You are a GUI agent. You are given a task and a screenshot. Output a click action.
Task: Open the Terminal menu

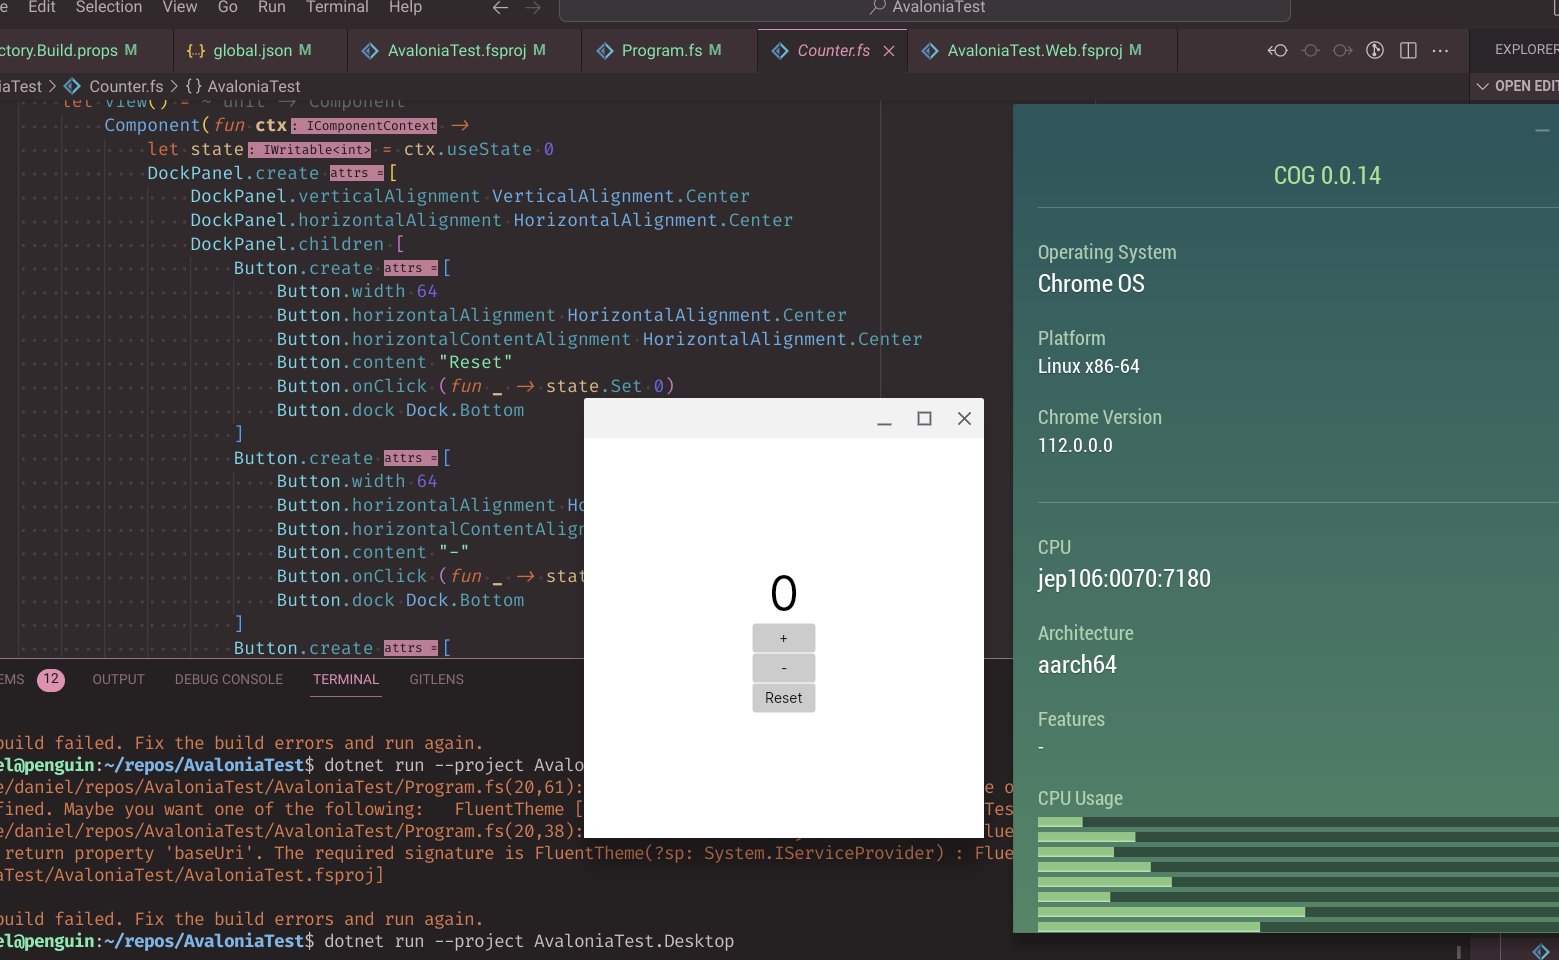tap(336, 7)
